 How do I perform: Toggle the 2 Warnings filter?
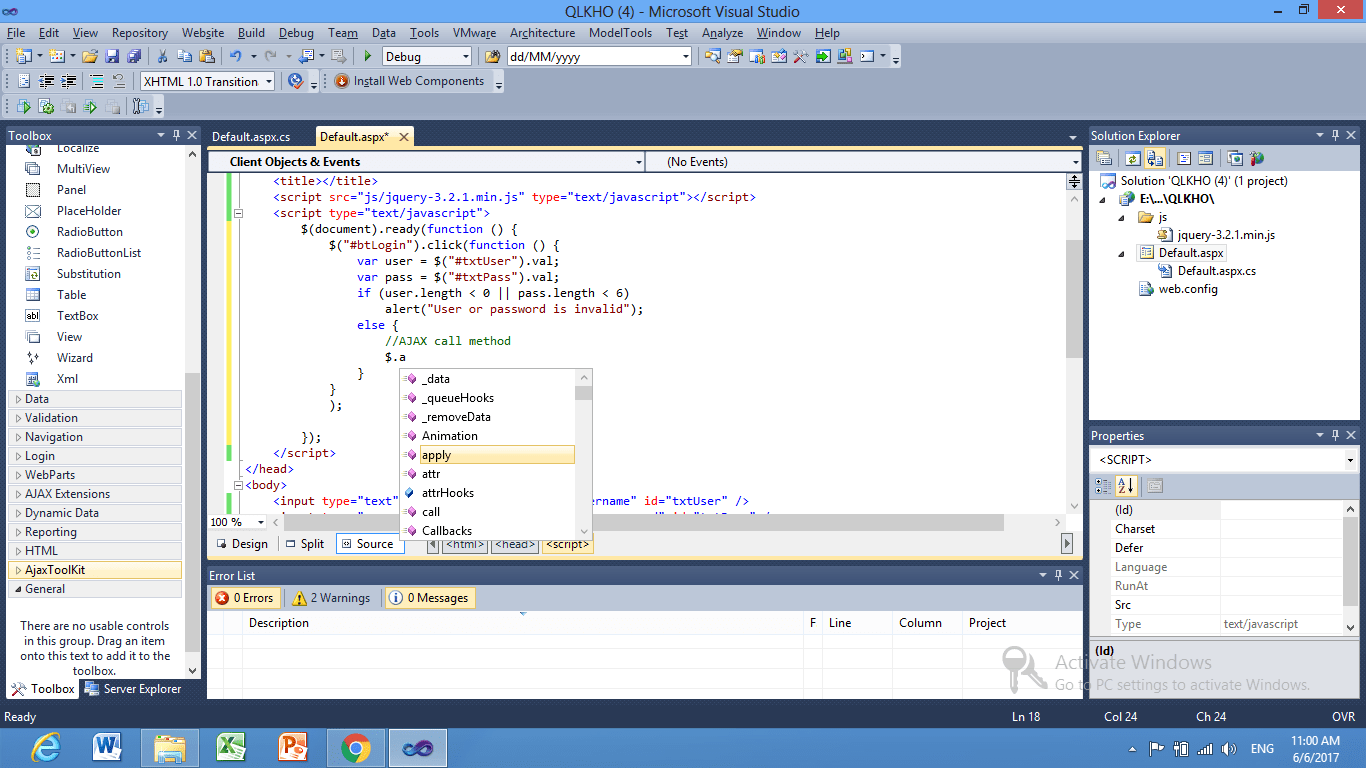[331, 598]
